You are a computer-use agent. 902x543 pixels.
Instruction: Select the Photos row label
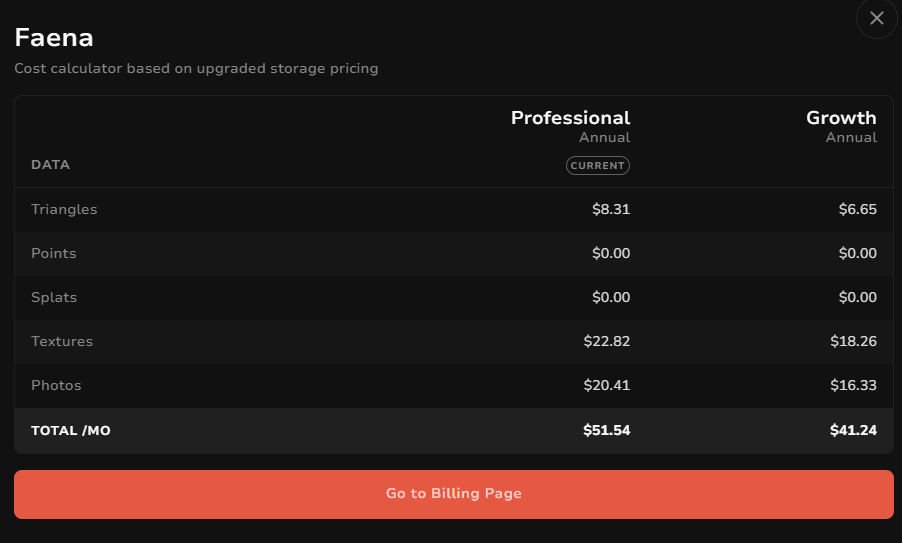click(56, 385)
